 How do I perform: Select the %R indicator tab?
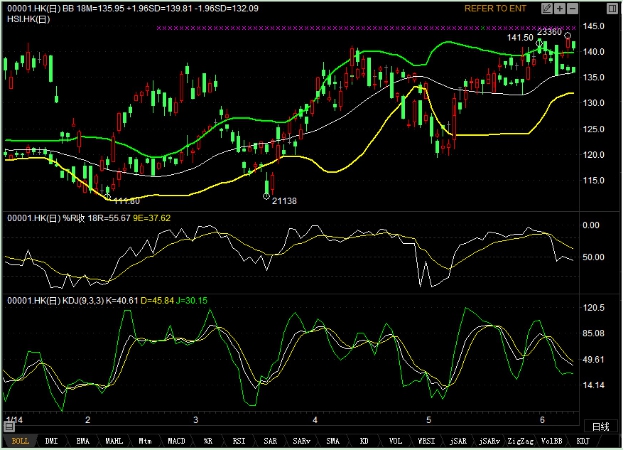coord(208,440)
